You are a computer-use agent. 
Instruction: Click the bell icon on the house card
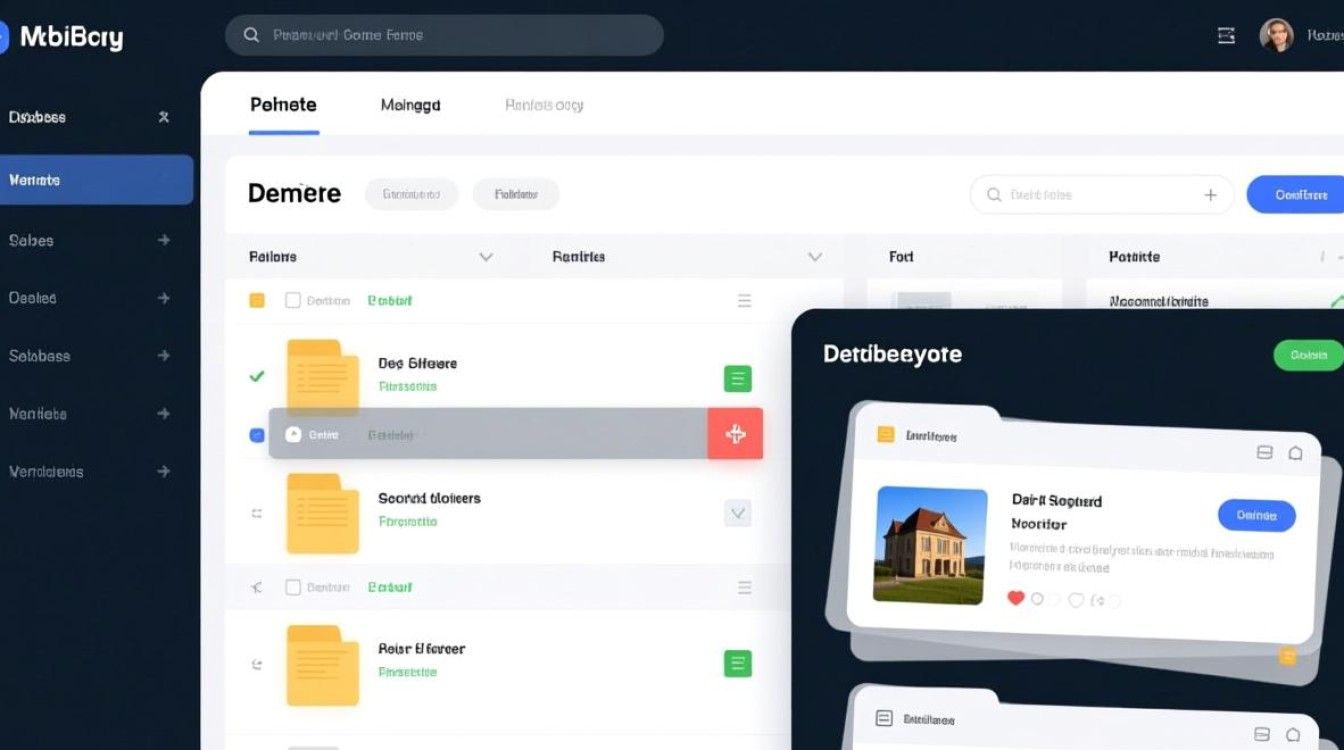[x=1295, y=453]
